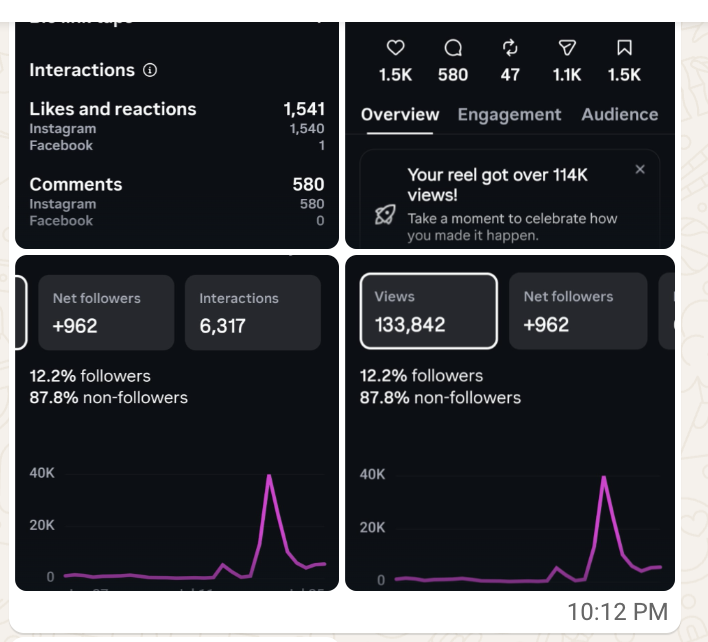The width and height of the screenshot is (708, 642).
Task: Select the Views 133,842 card
Action: click(429, 311)
